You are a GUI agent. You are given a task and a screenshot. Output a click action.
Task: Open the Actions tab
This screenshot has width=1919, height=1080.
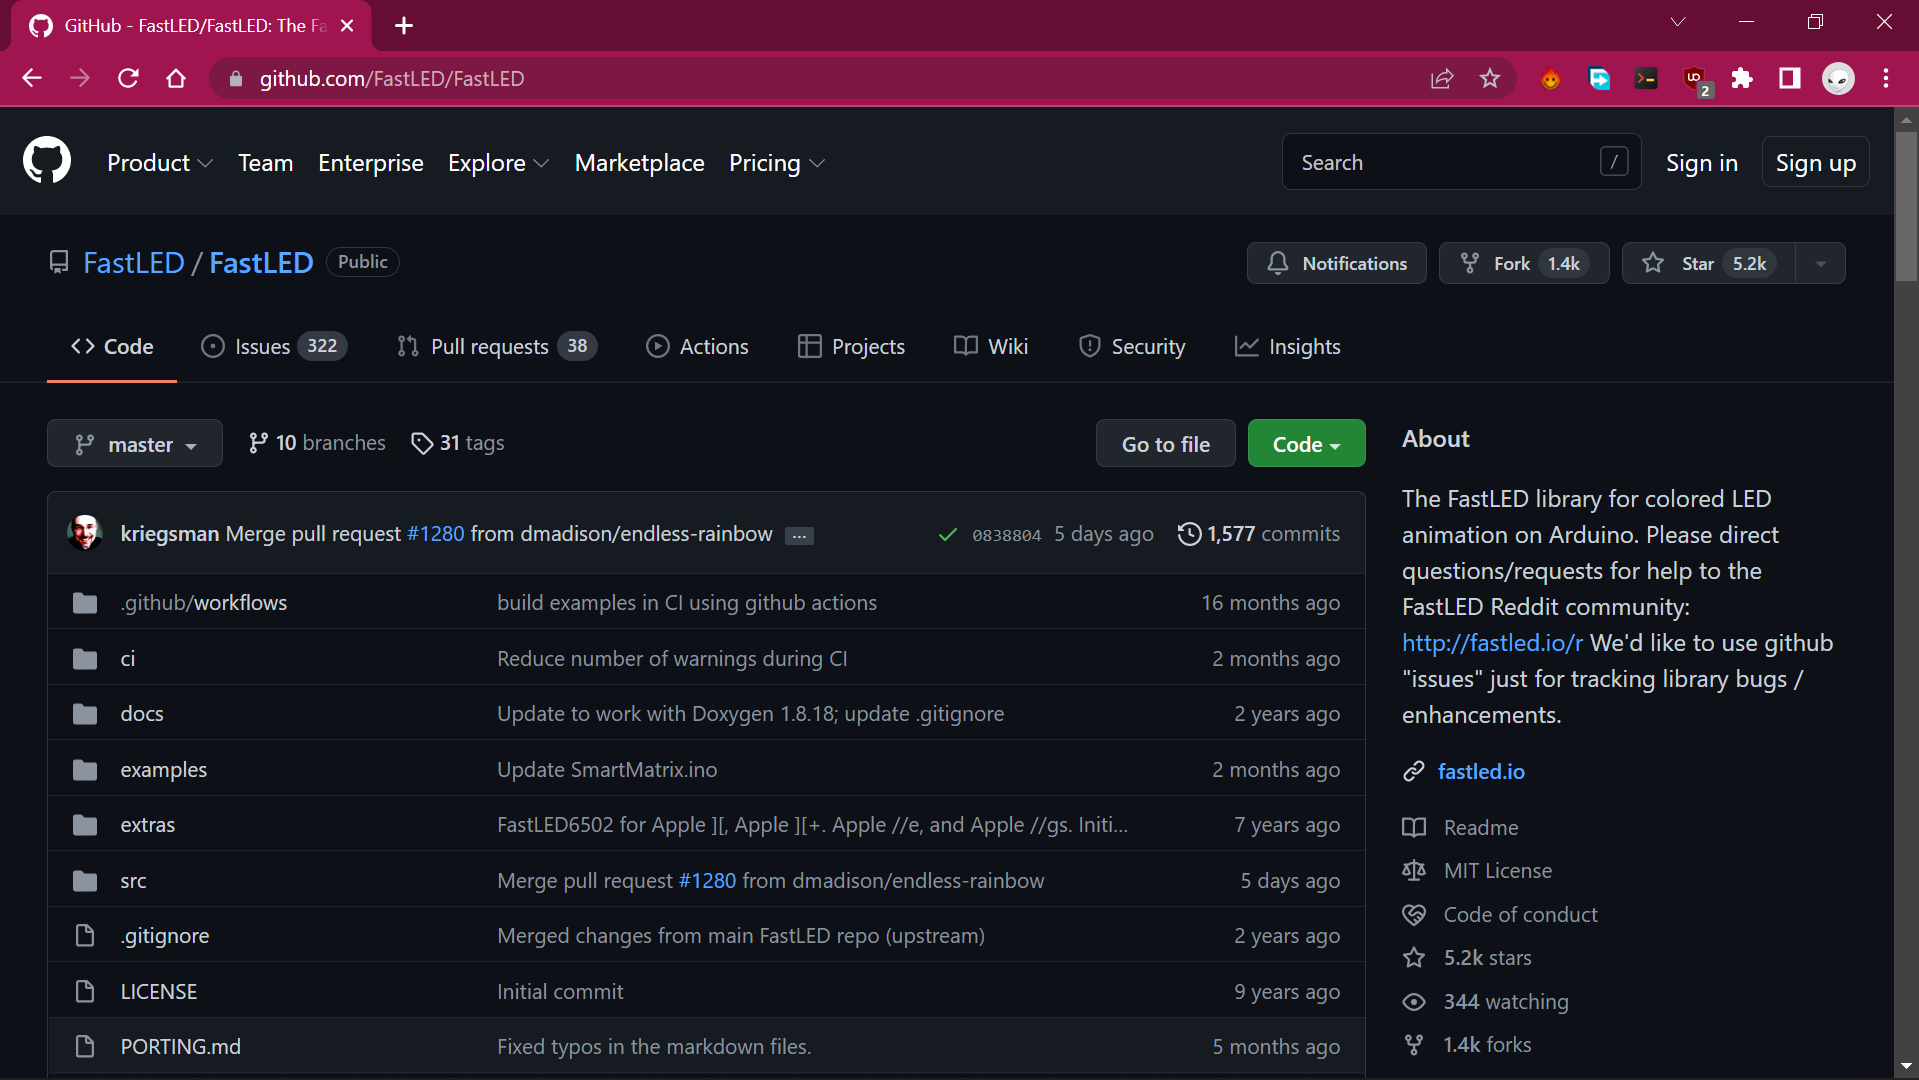tap(697, 347)
